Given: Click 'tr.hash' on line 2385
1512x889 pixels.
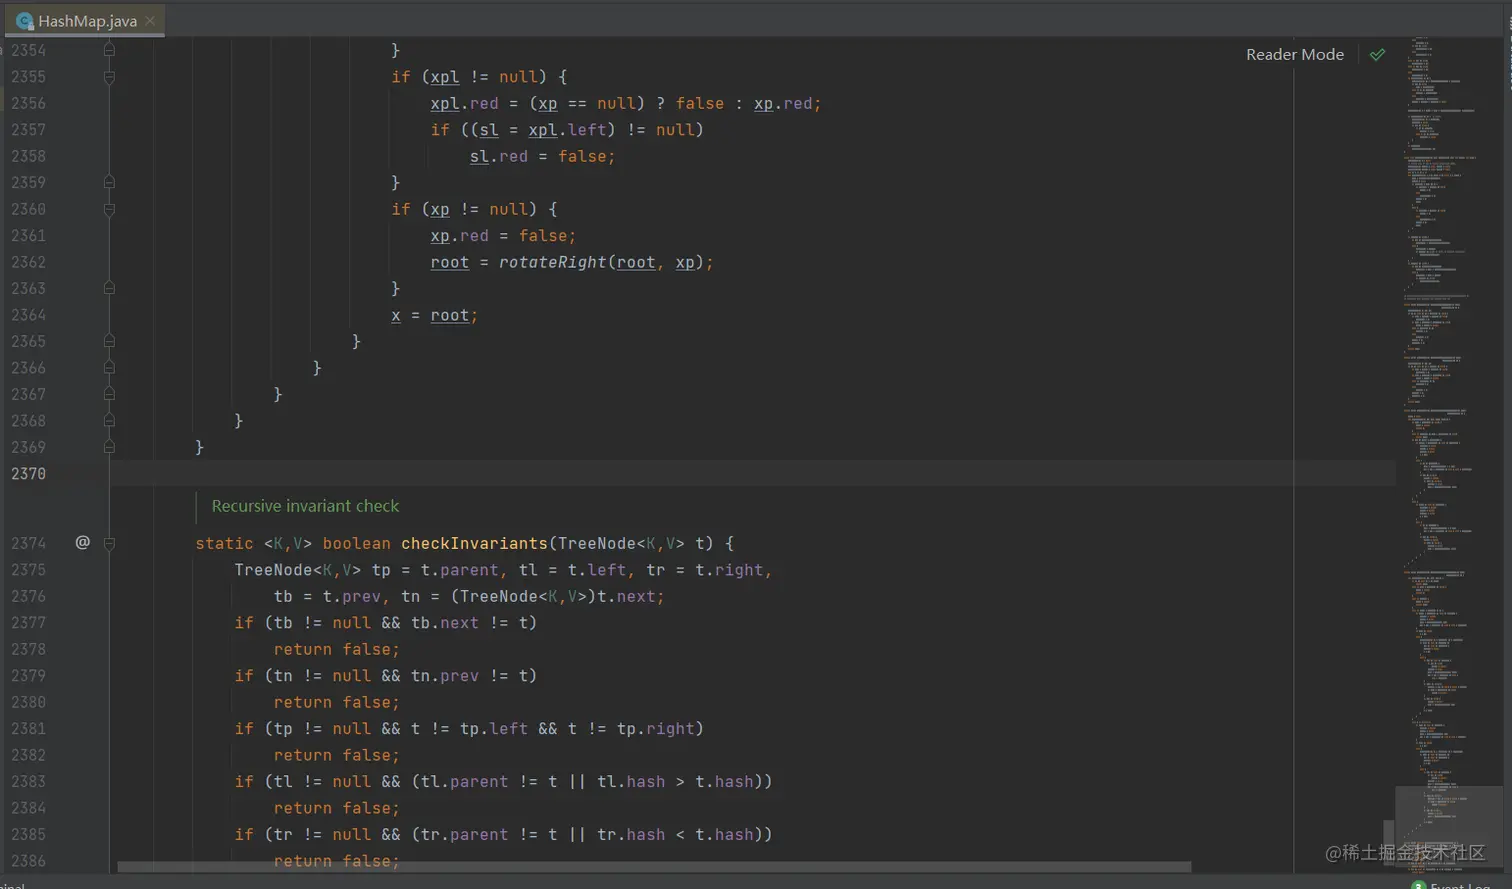Looking at the screenshot, I should (x=631, y=834).
